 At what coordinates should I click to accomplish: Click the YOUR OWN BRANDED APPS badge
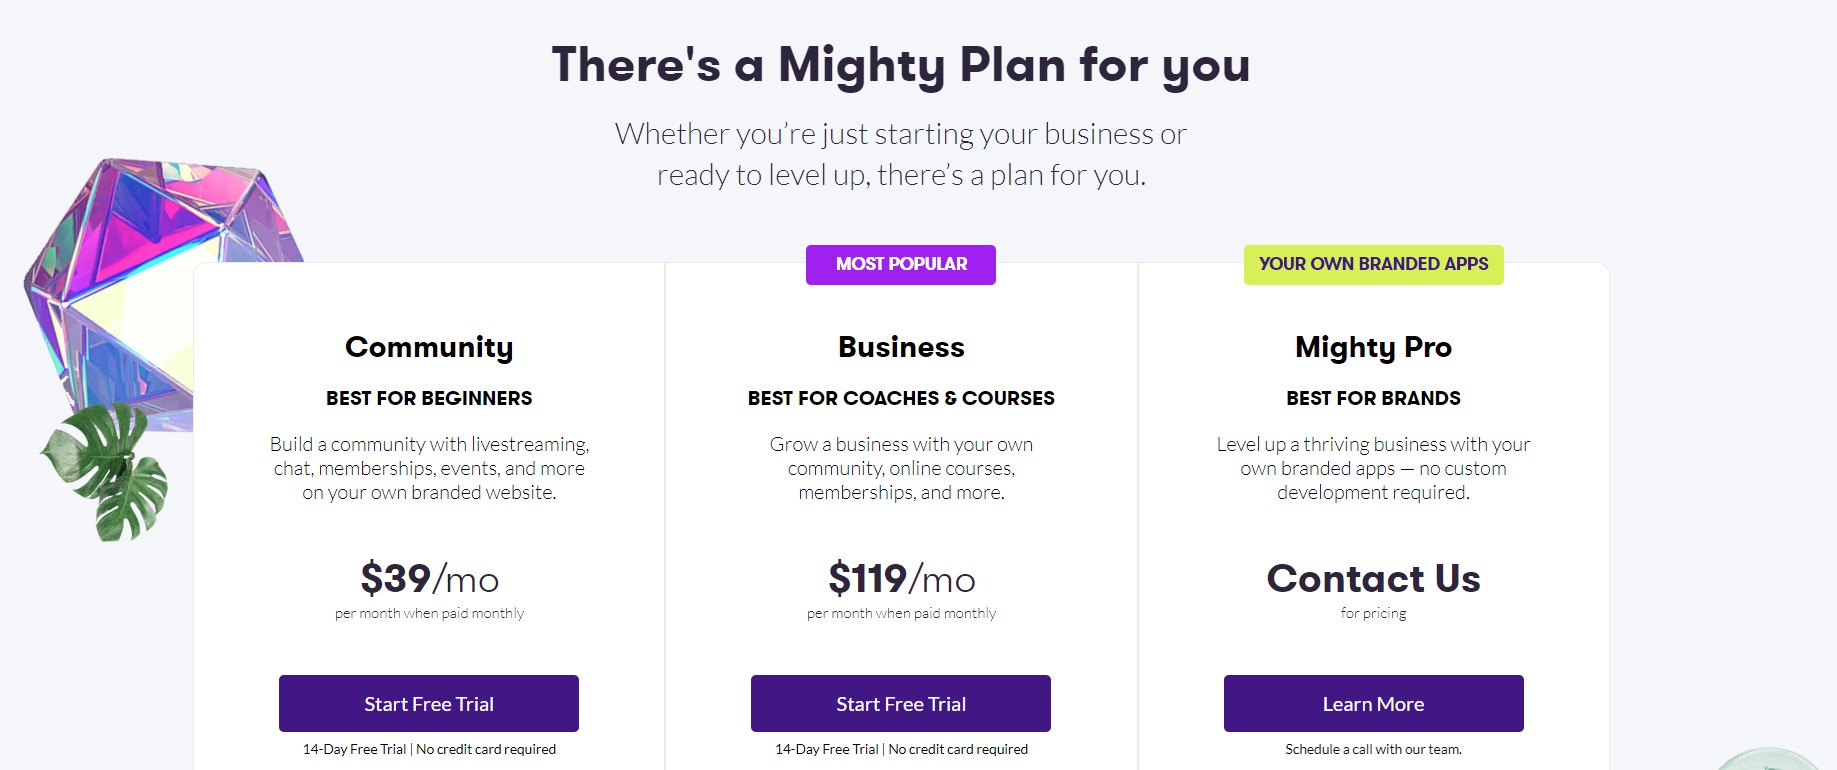1373,265
